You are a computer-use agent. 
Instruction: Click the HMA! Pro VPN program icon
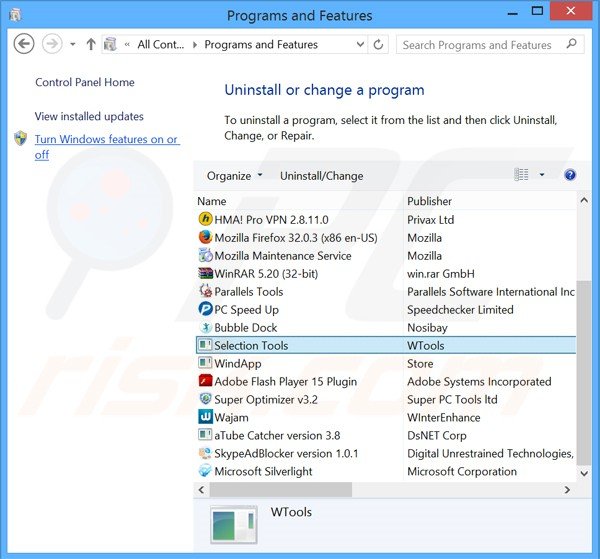click(205, 219)
